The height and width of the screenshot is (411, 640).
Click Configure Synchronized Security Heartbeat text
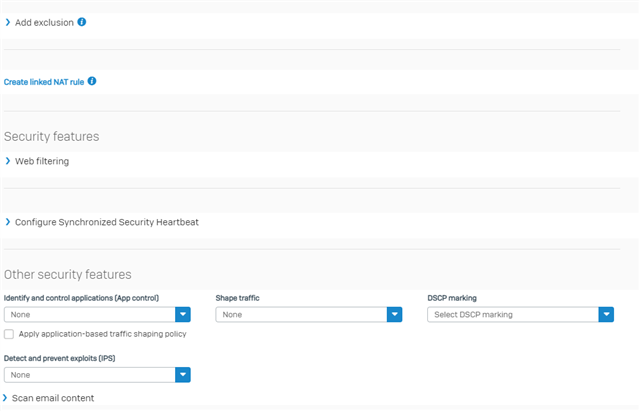107,222
